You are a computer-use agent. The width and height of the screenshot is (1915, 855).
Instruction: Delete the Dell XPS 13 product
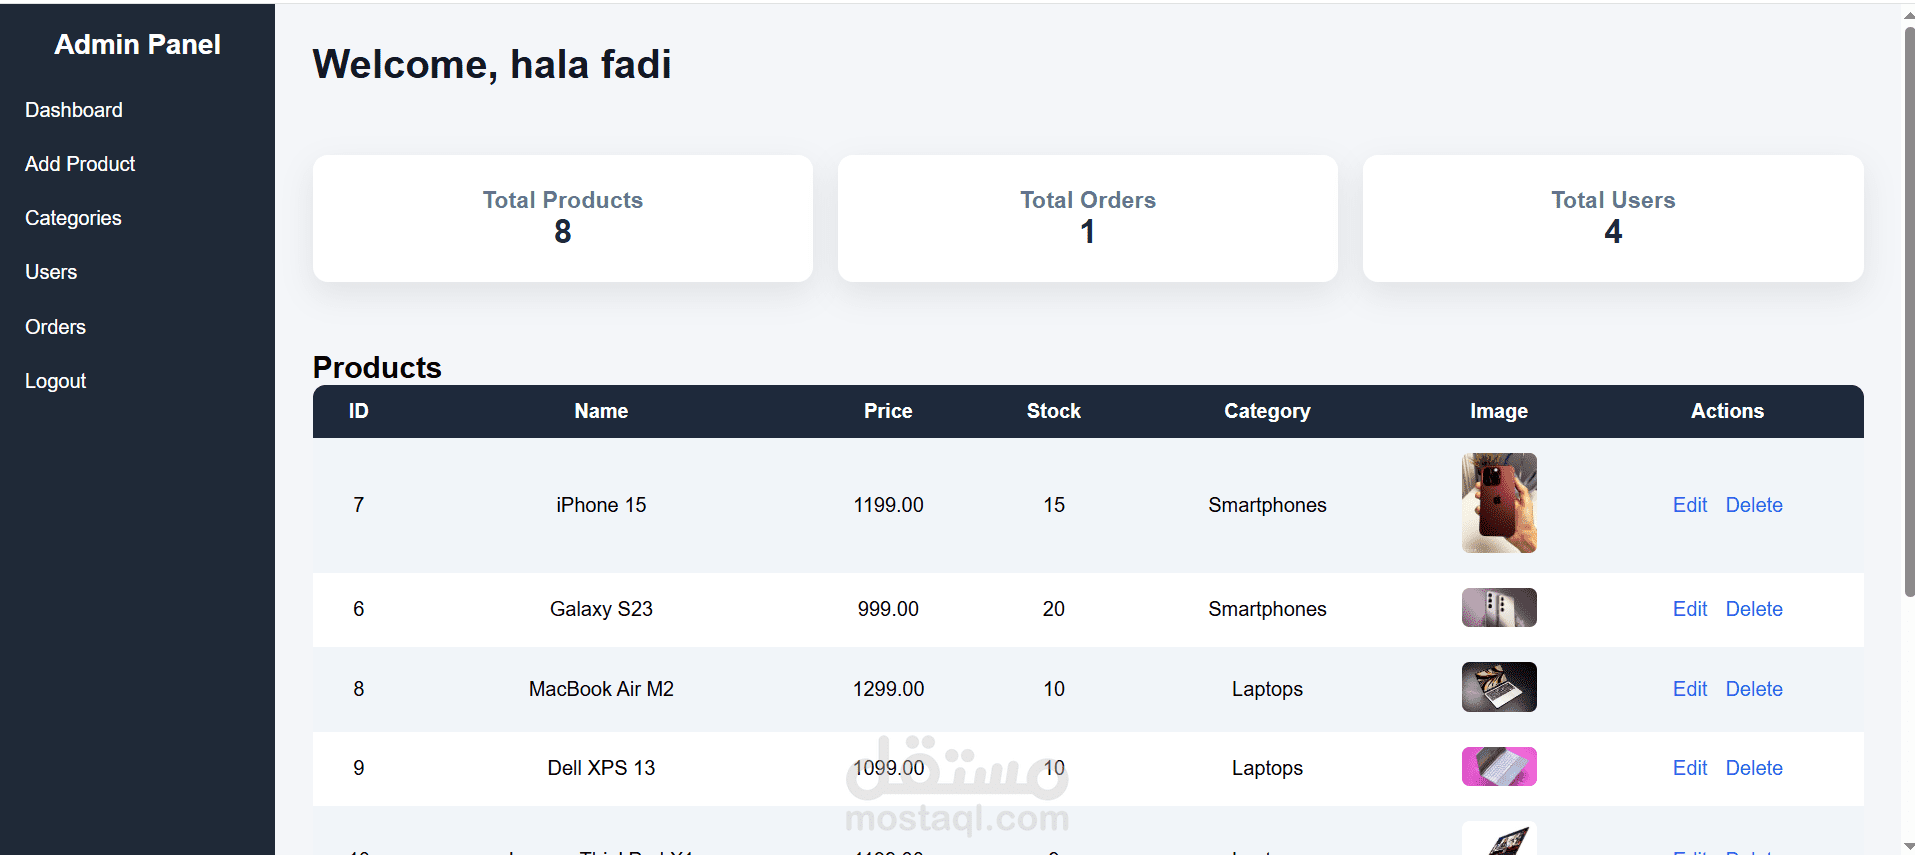tap(1754, 768)
